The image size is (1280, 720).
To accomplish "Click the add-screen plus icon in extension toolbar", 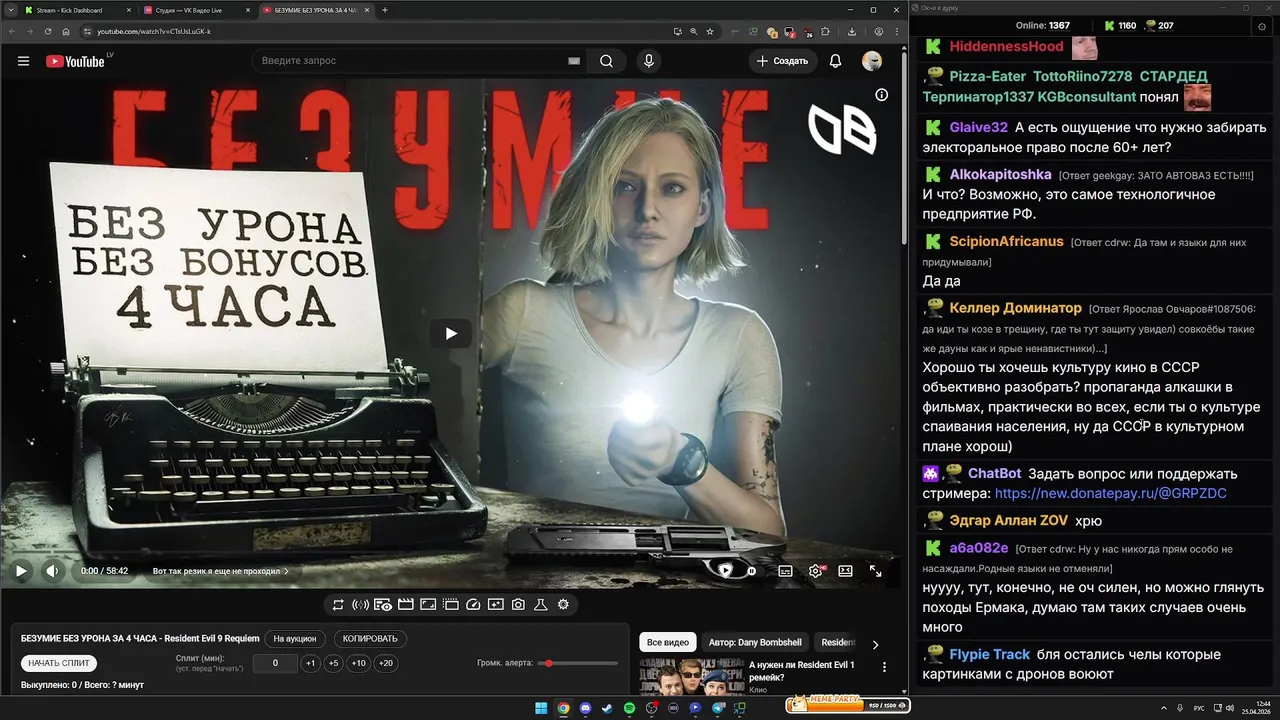I will point(495,604).
